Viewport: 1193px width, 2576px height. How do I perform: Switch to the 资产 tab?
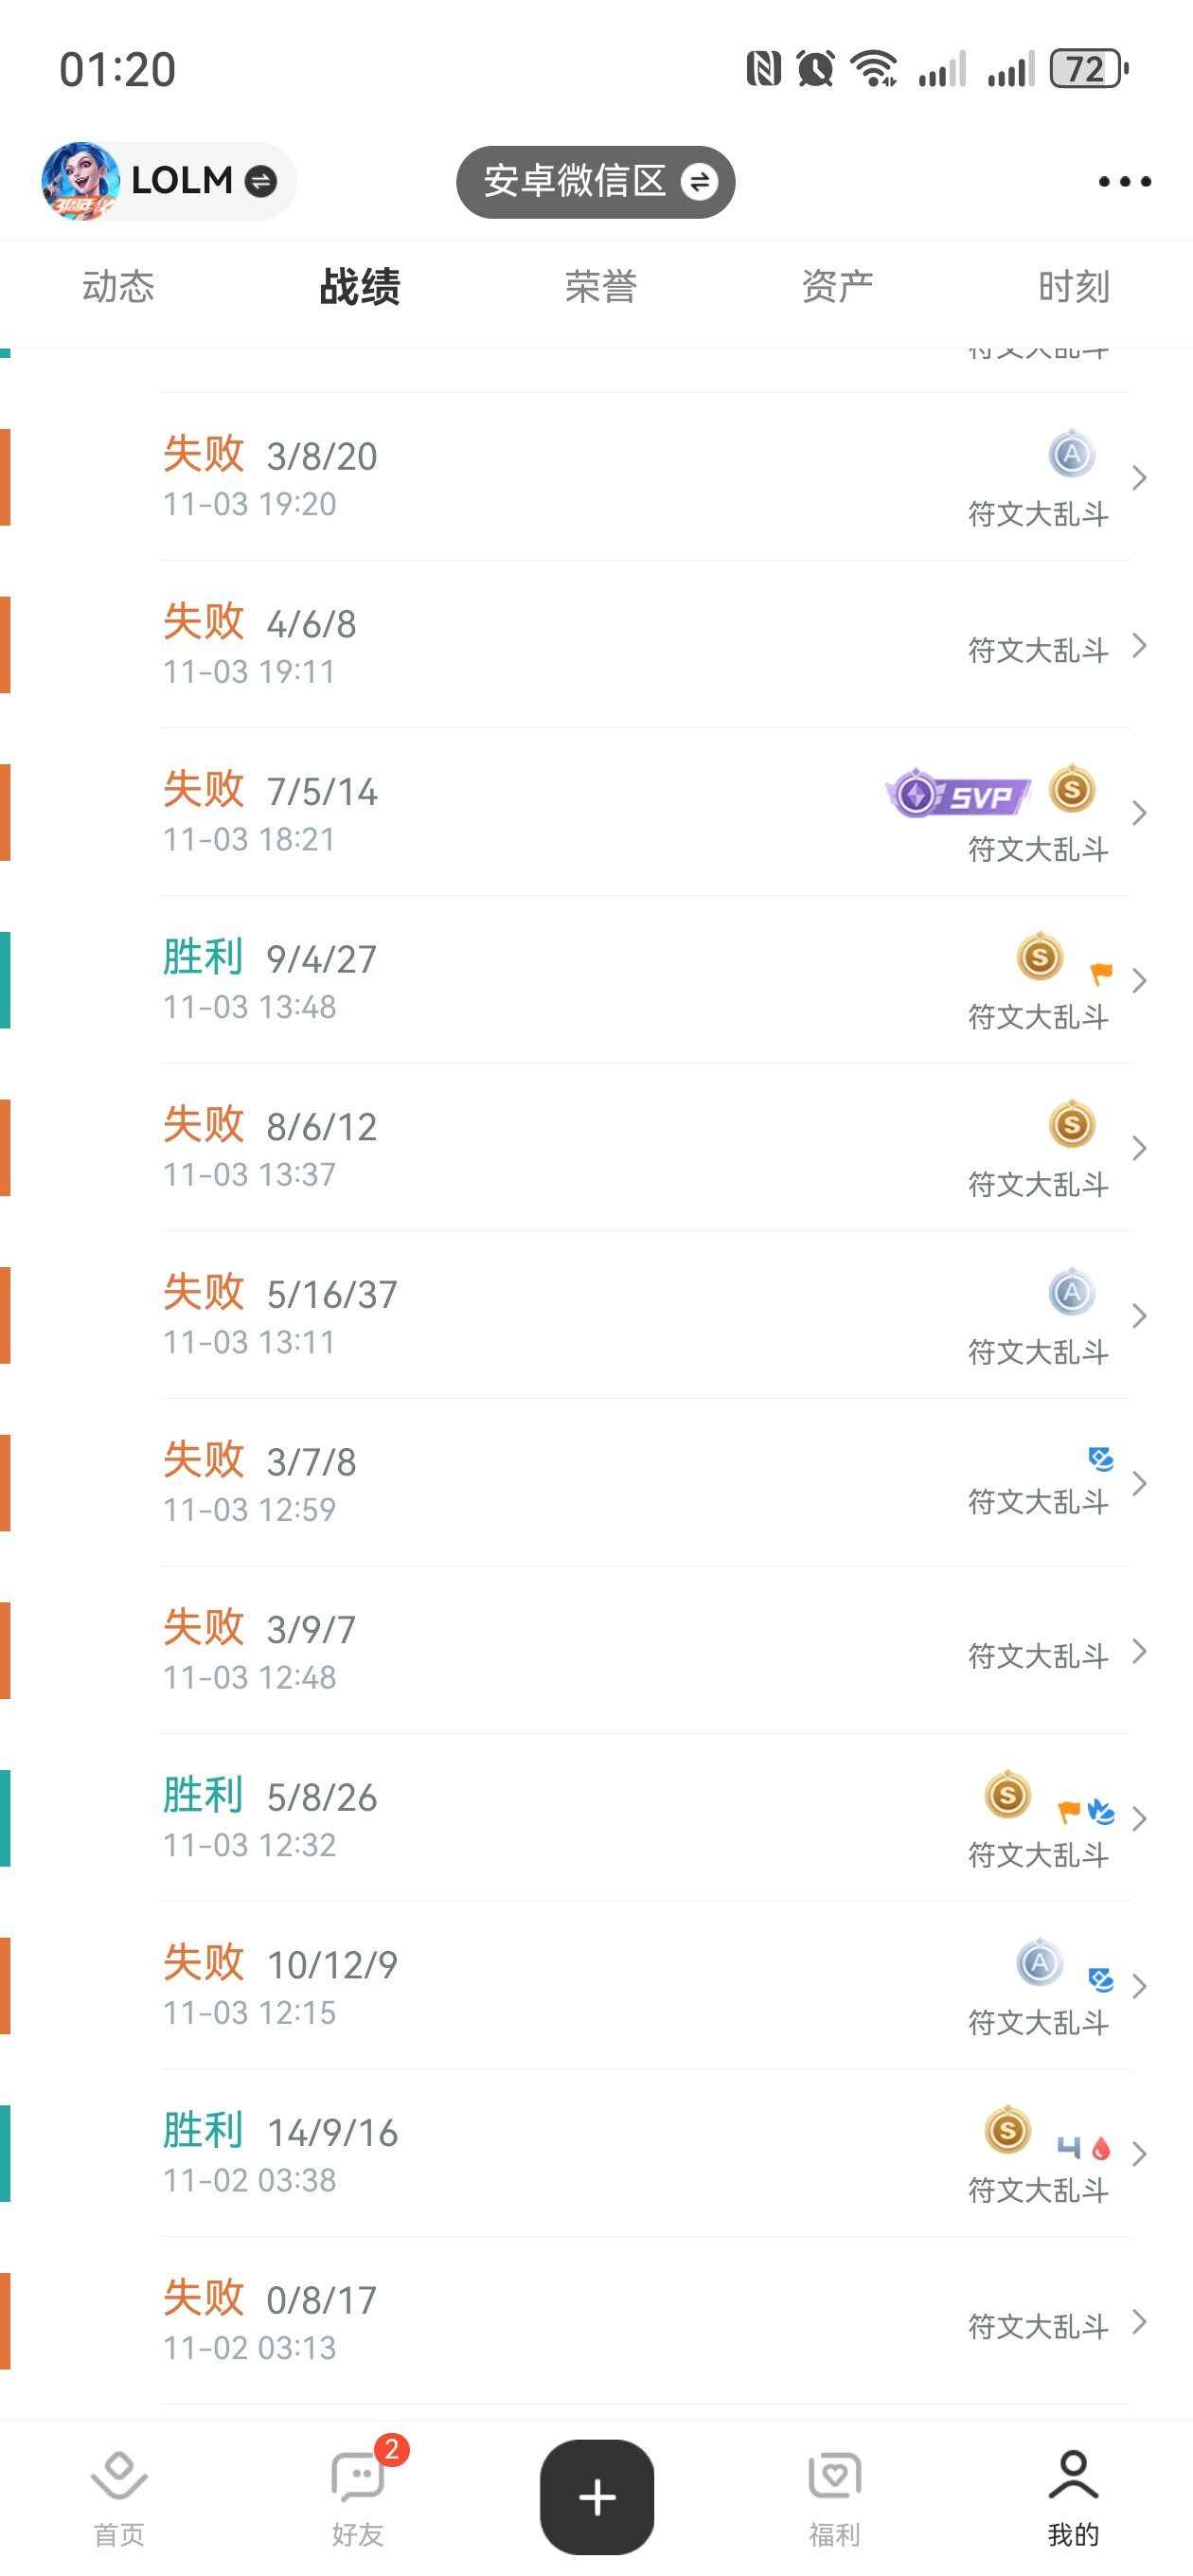click(x=837, y=287)
